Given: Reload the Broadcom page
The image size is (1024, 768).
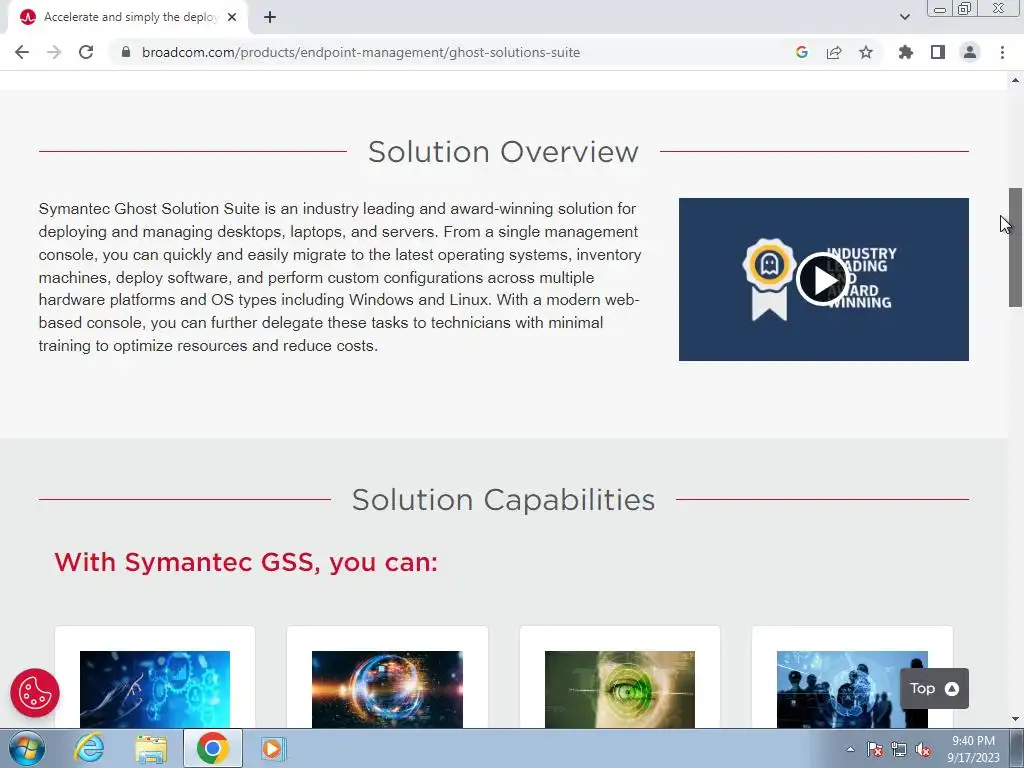Looking at the screenshot, I should point(86,52).
